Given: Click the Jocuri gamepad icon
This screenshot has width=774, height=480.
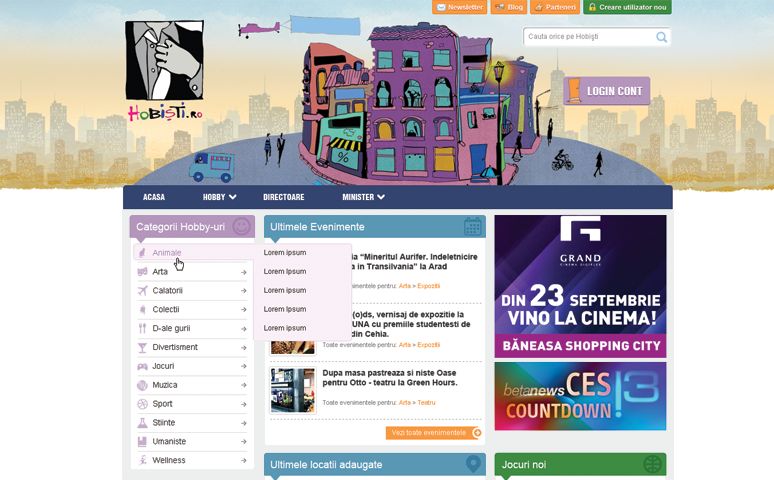Looking at the screenshot, I should pyautogui.click(x=142, y=366).
